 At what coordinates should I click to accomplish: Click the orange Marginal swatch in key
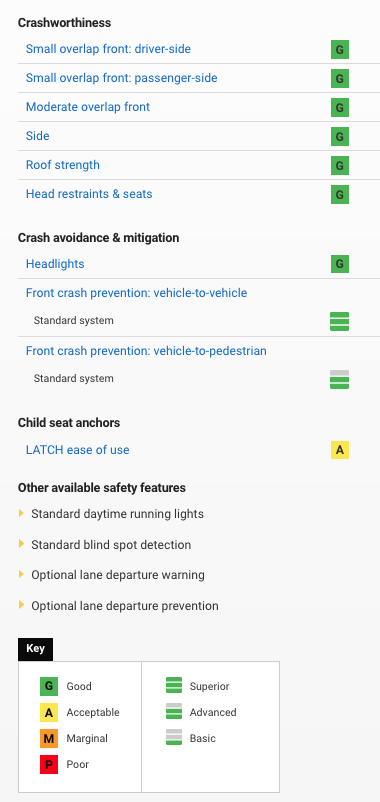[x=49, y=739]
